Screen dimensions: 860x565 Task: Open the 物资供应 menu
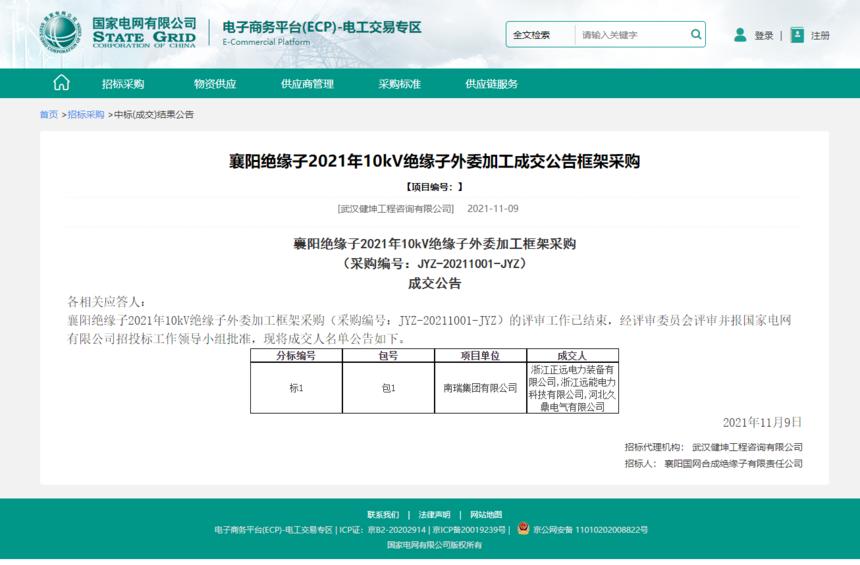pos(215,84)
